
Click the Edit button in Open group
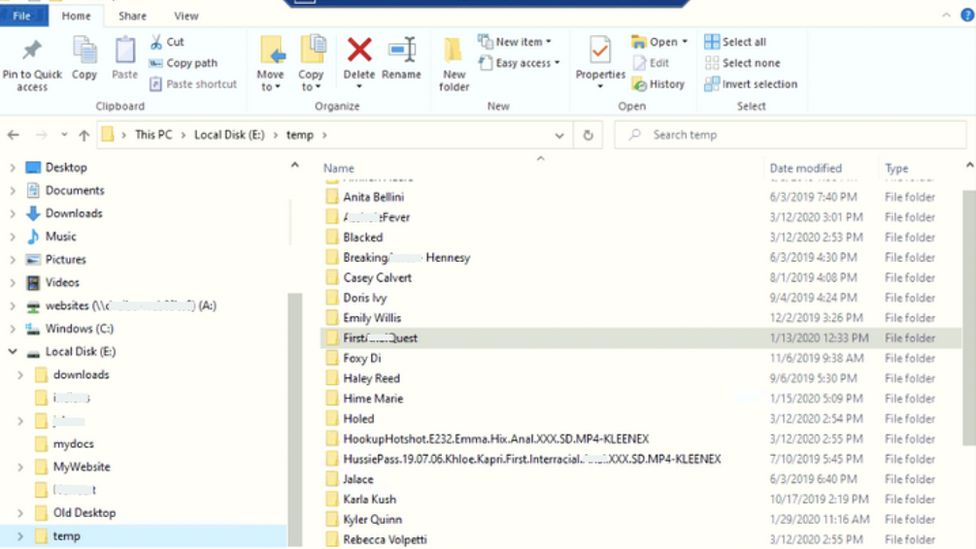[x=651, y=63]
